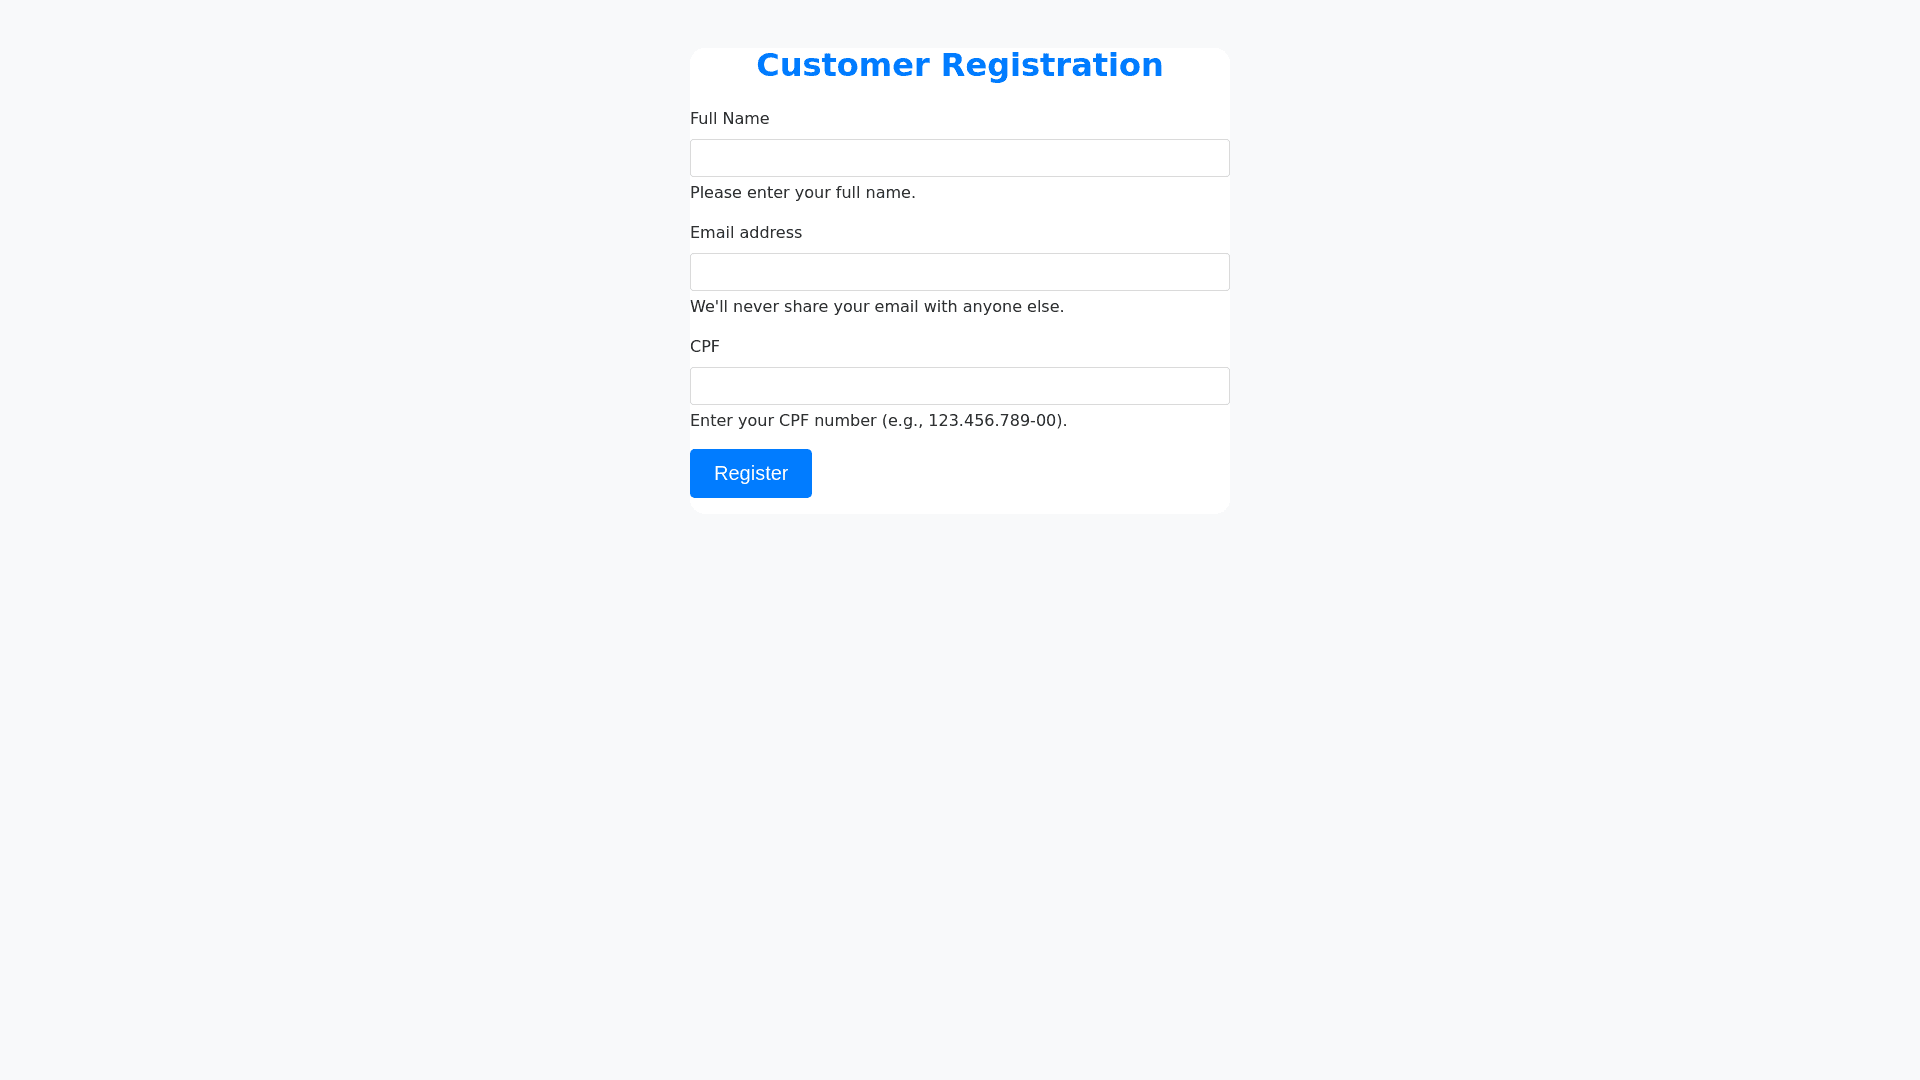Click the word "anyone" in the email hint

tap(992, 307)
